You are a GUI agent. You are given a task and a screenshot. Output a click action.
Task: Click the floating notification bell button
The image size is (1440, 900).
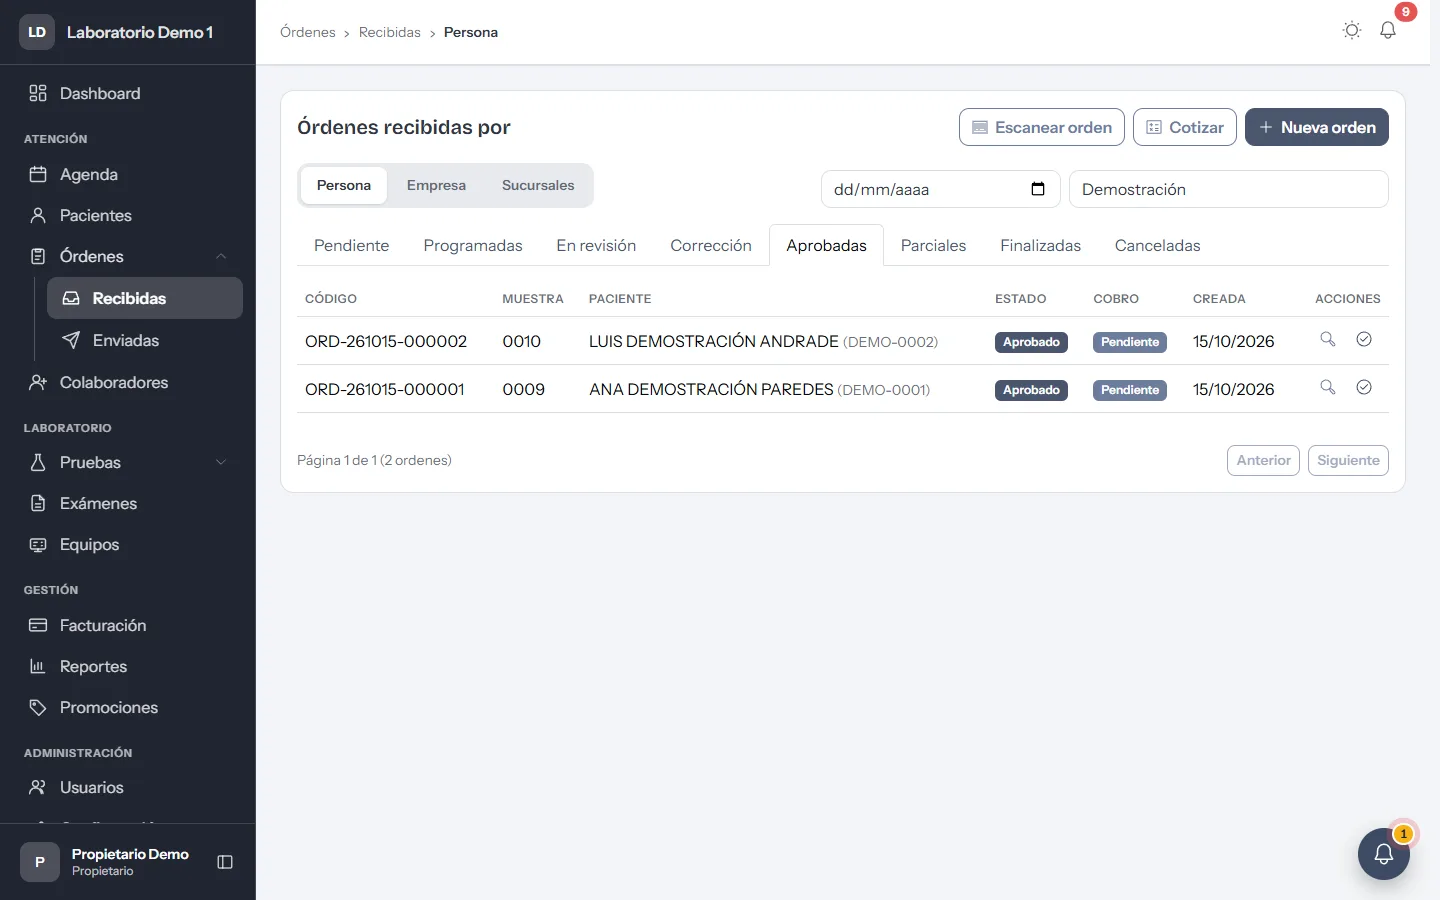click(x=1384, y=854)
